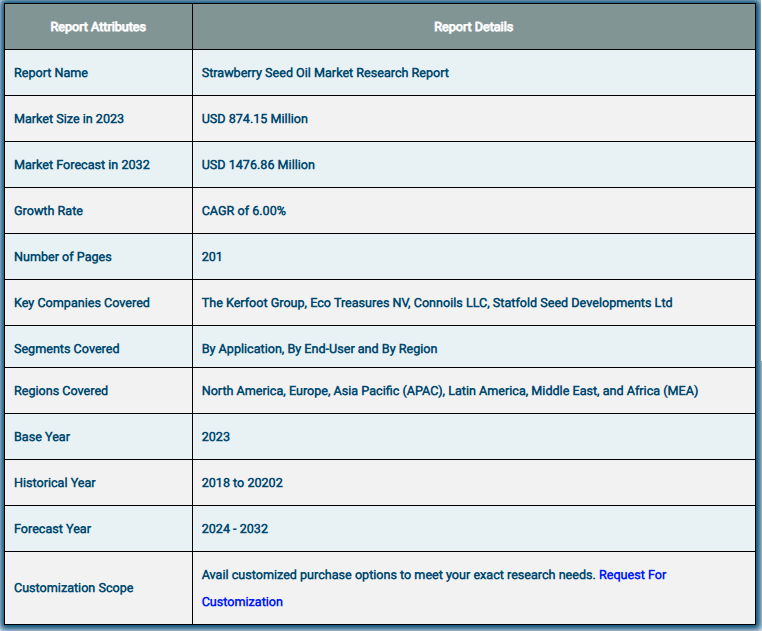Select the Number of Pages label
This screenshot has width=762, height=631.
pyautogui.click(x=63, y=257)
